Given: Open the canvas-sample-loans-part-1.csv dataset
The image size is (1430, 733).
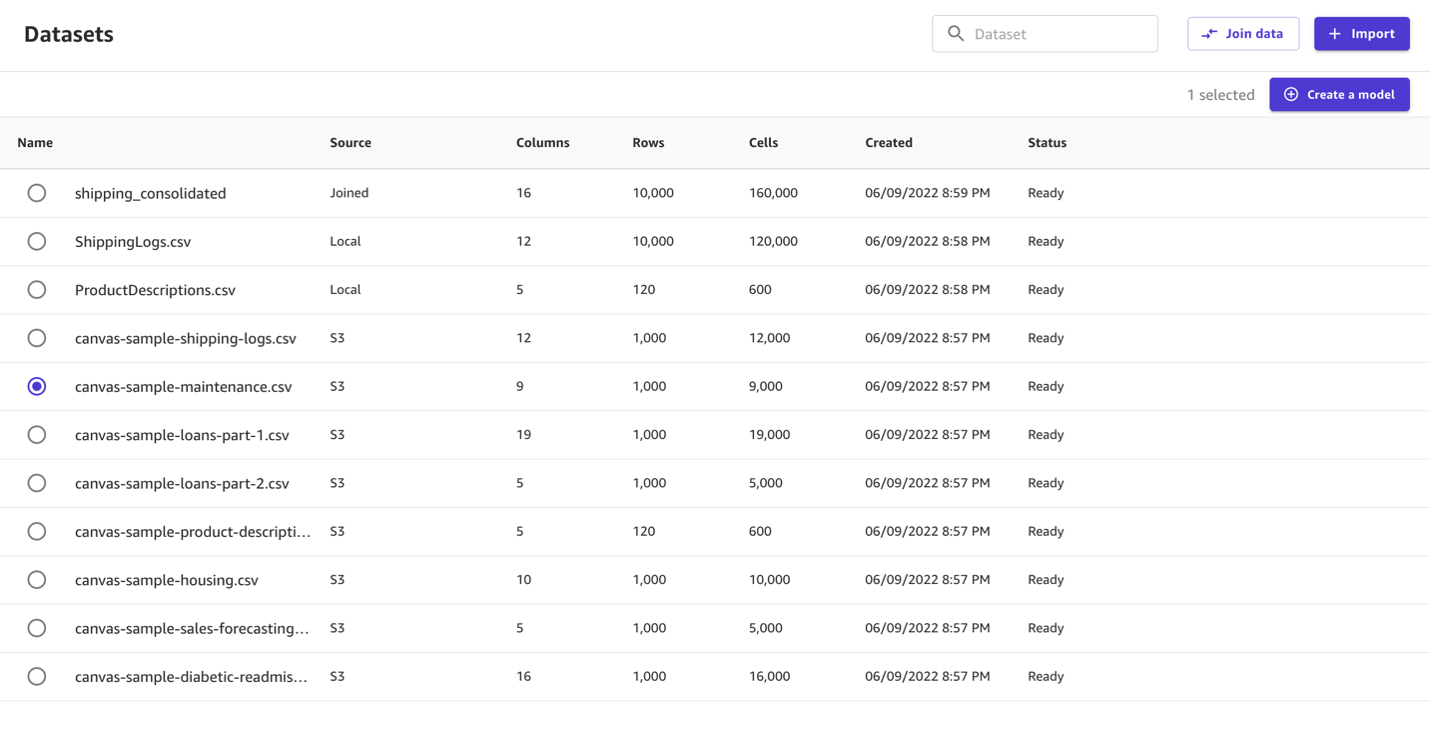Looking at the screenshot, I should 182,435.
